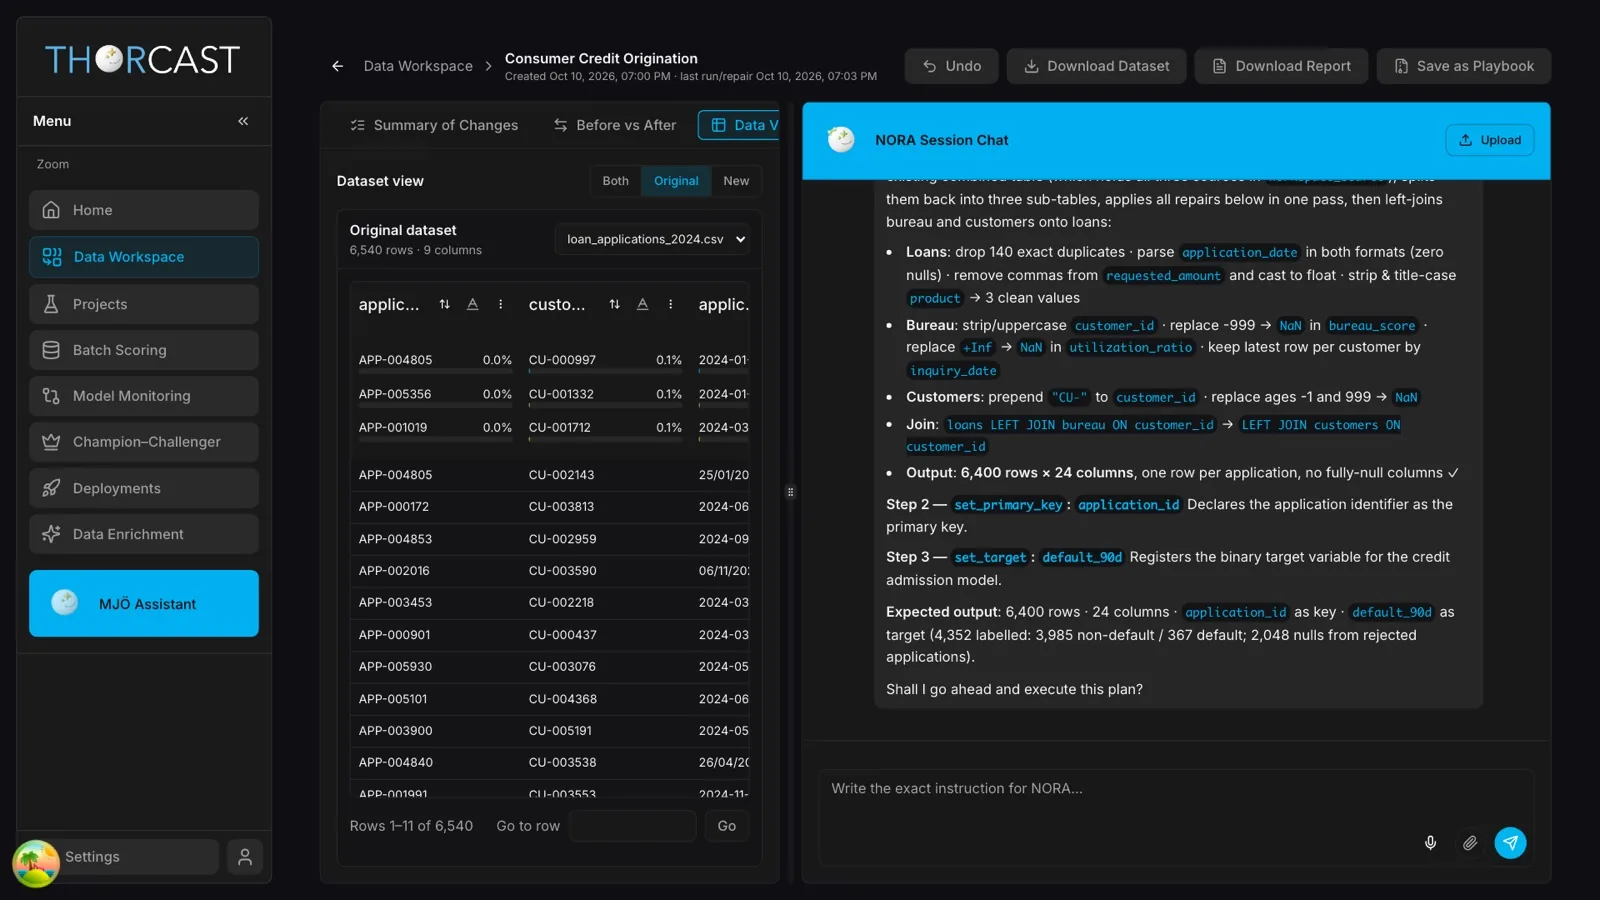Sort the custo... column
1600x900 pixels.
pyautogui.click(x=614, y=304)
